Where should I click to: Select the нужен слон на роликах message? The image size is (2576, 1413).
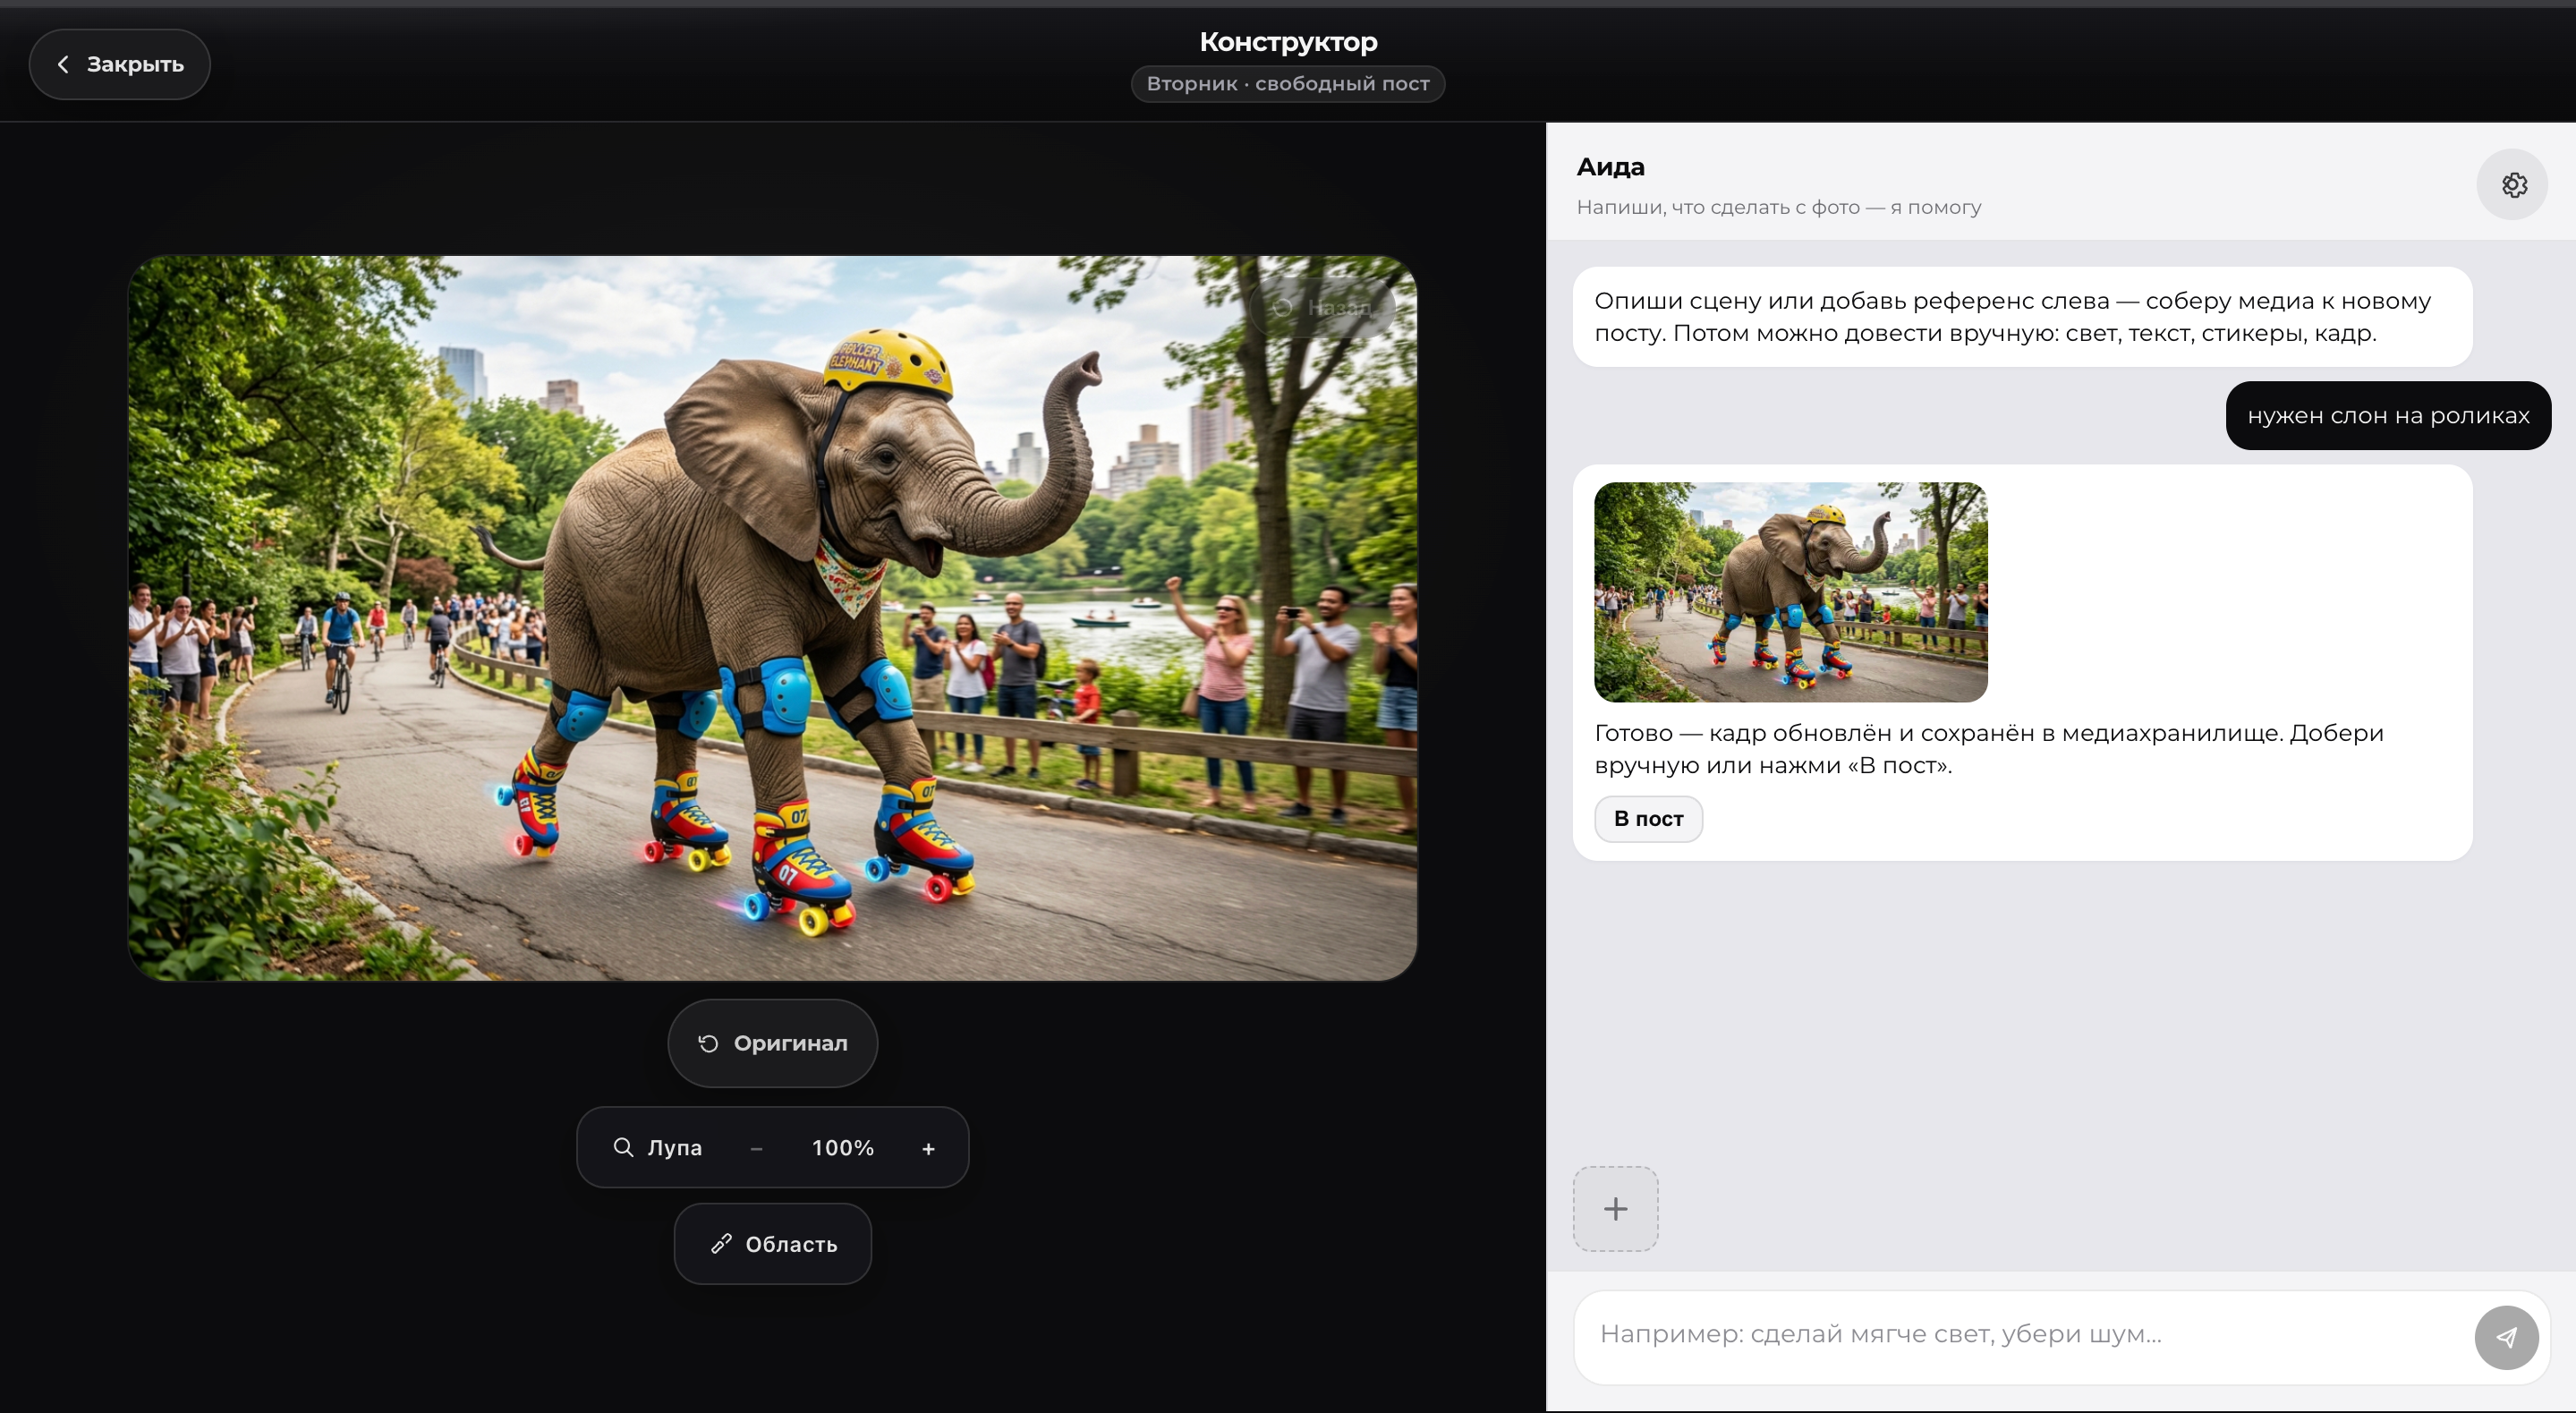pyautogui.click(x=2388, y=415)
